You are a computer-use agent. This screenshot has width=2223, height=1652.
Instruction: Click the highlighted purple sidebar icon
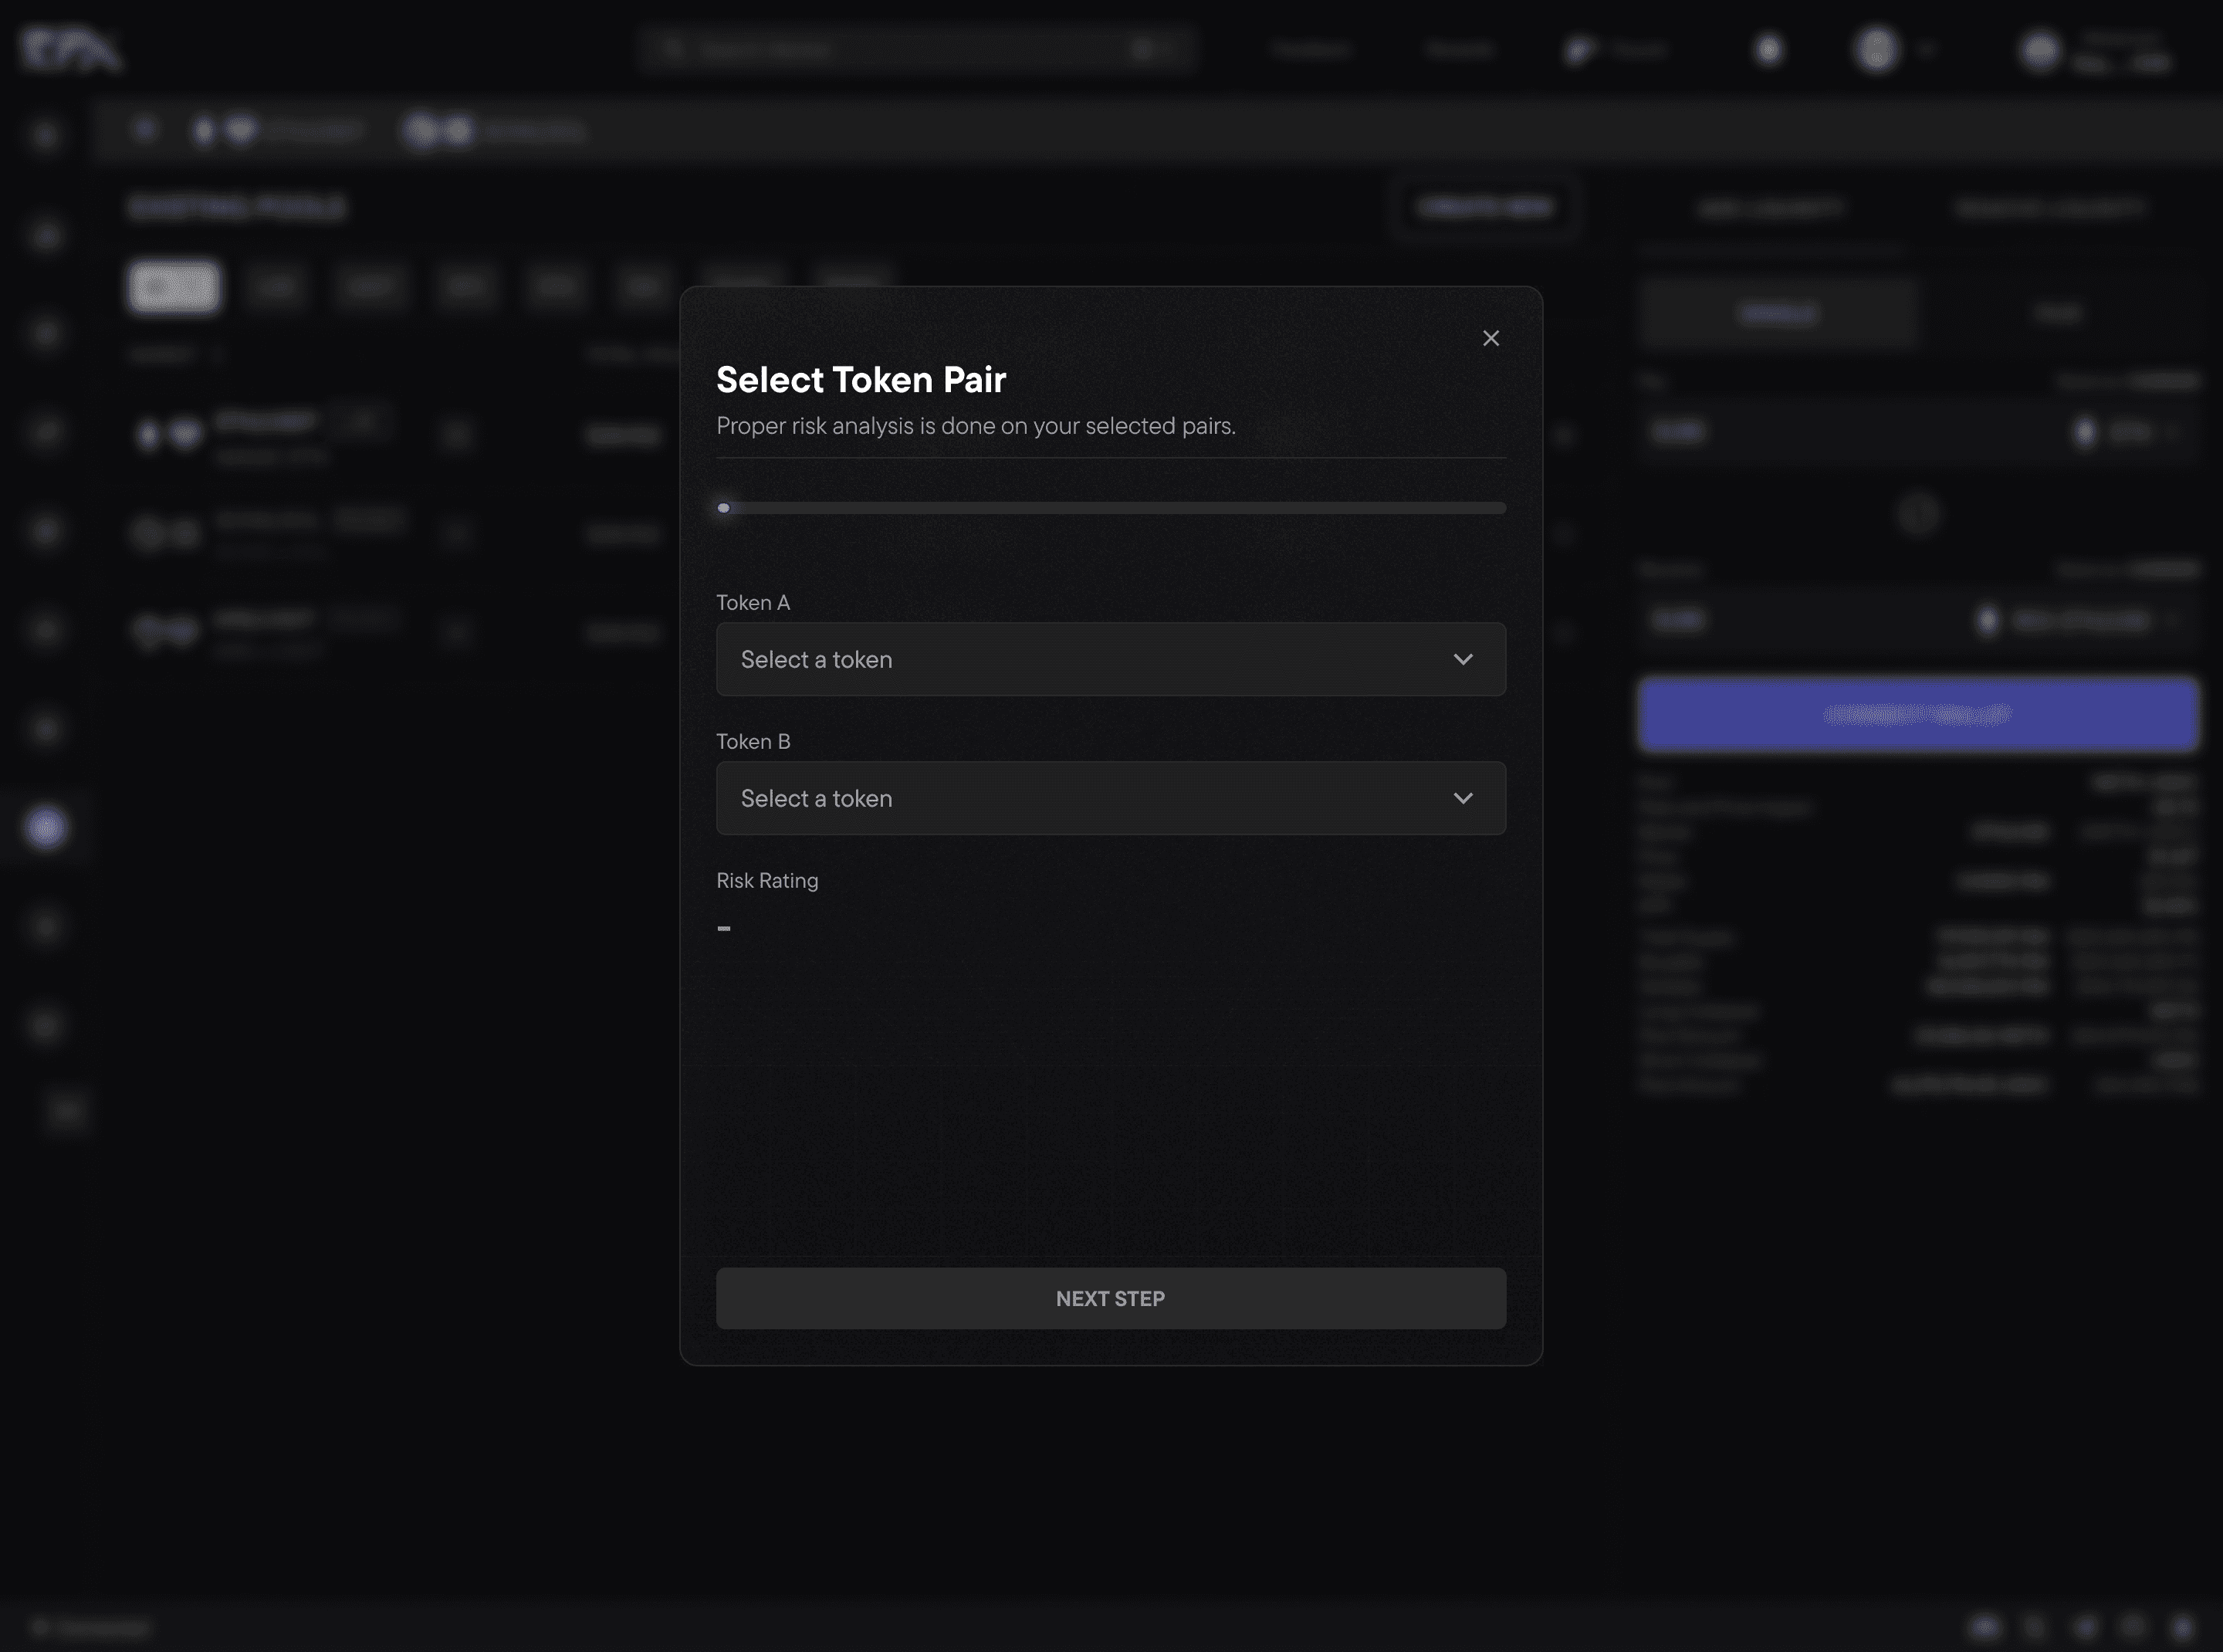pyautogui.click(x=46, y=827)
